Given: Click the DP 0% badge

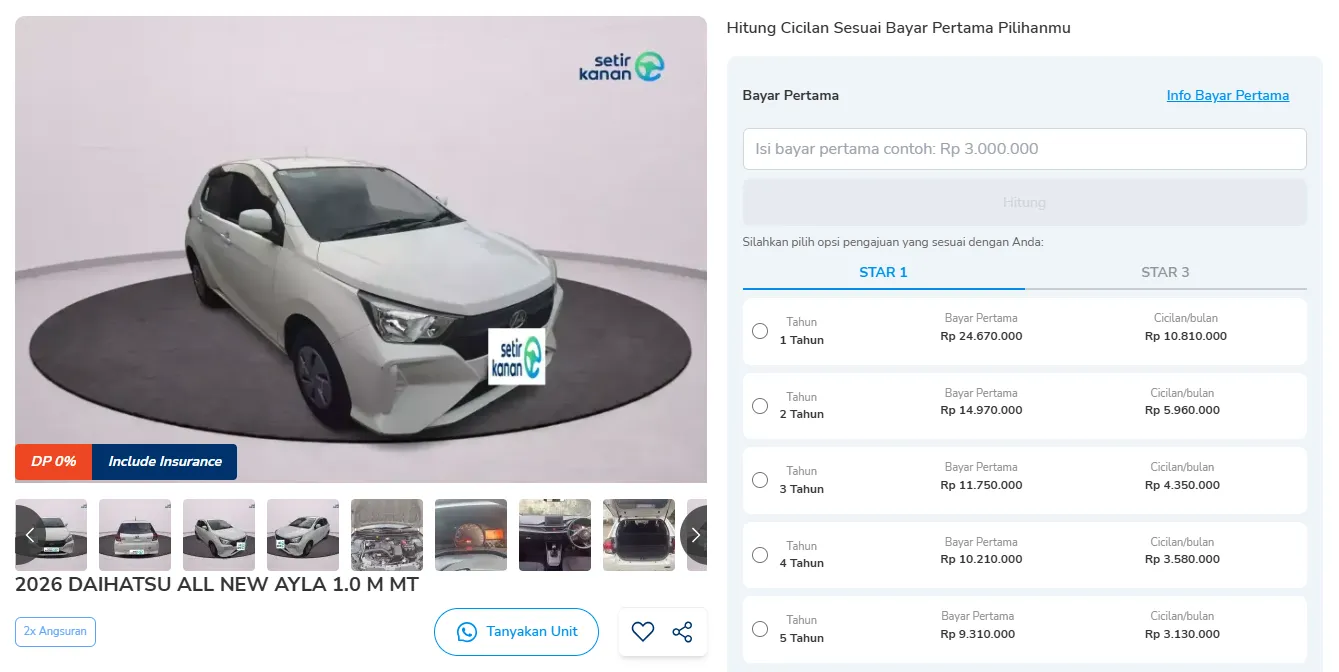Looking at the screenshot, I should (x=54, y=462).
